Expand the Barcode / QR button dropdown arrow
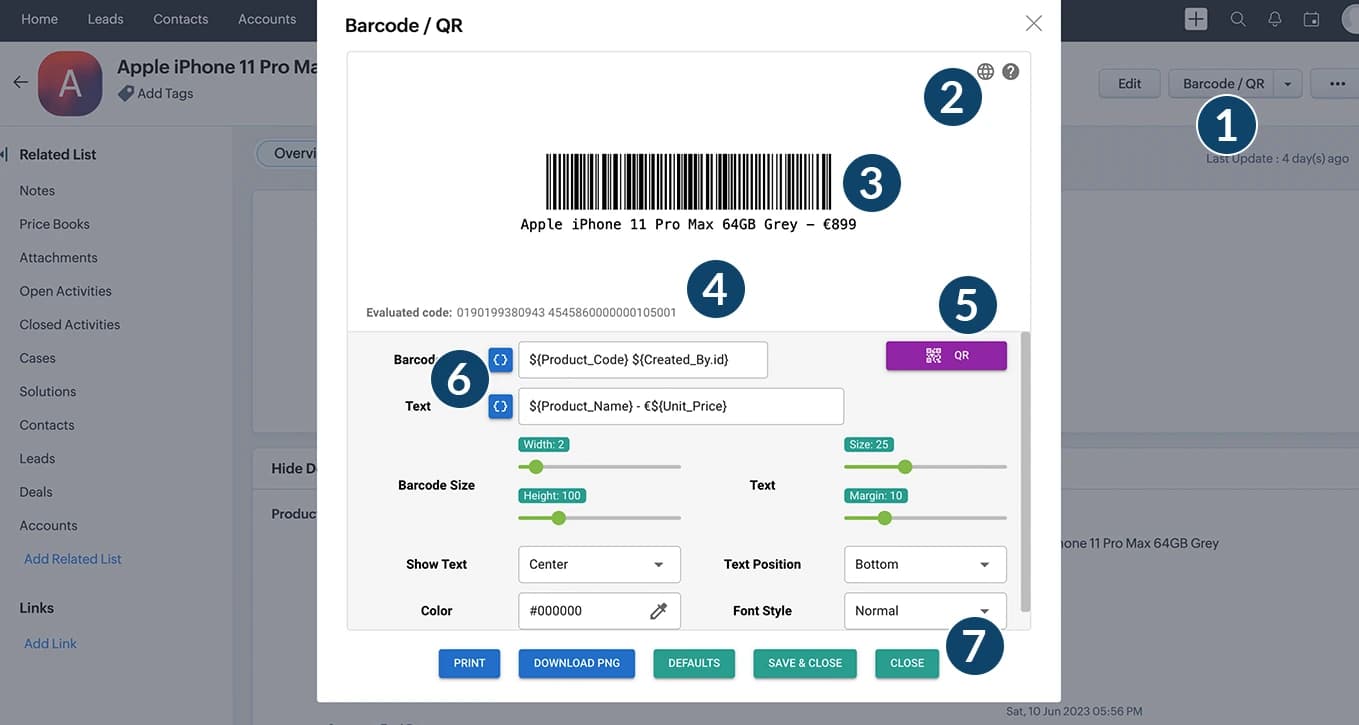 click(x=1288, y=84)
